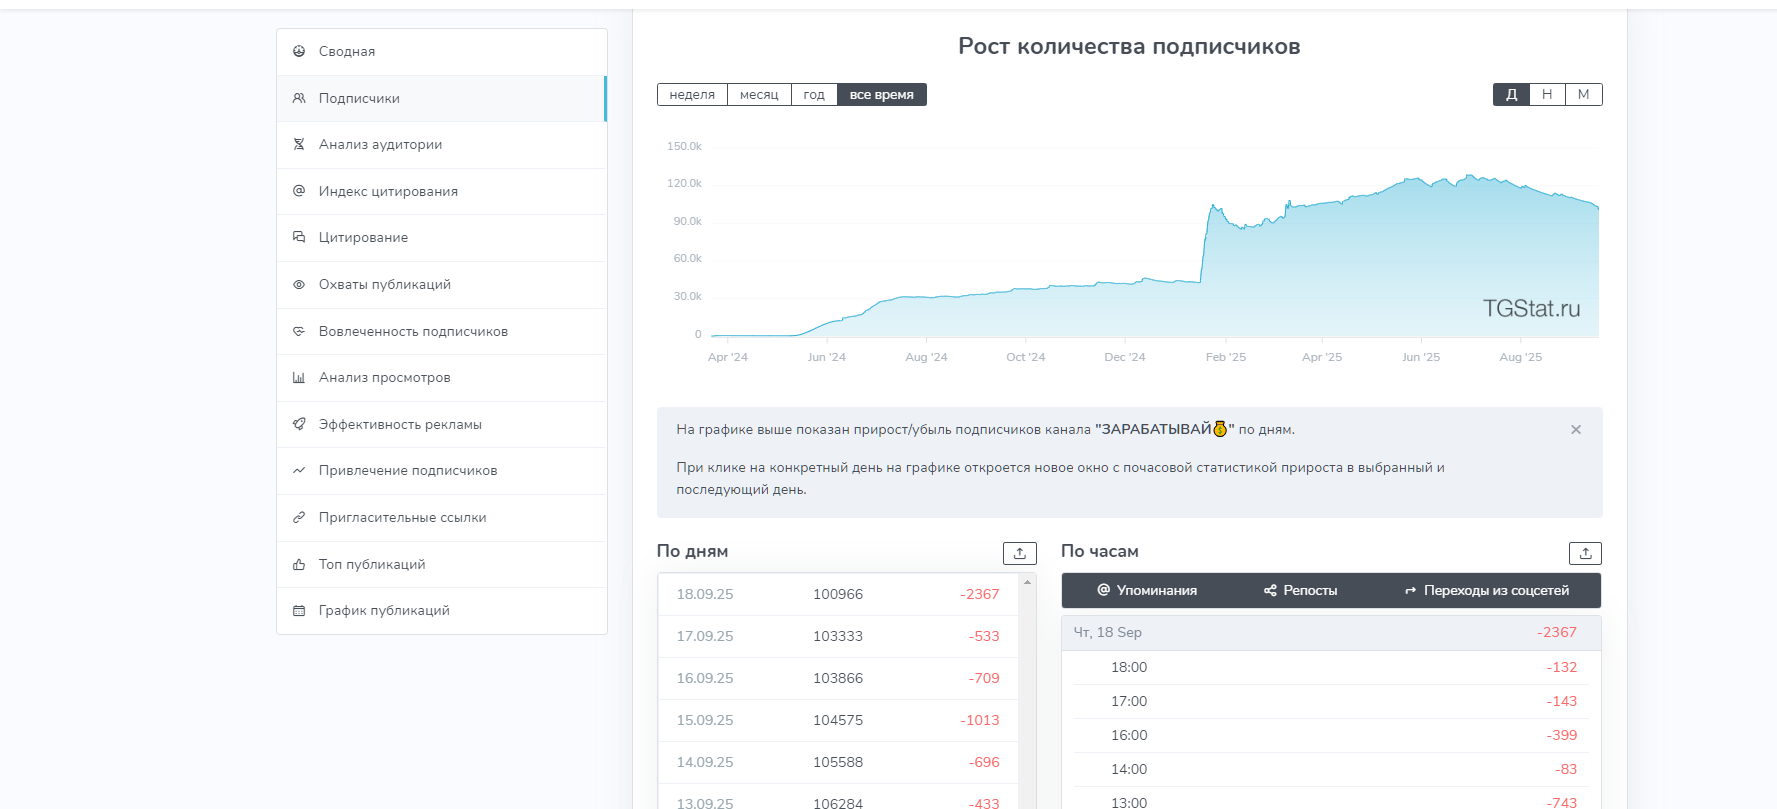This screenshot has width=1777, height=809.
Task: Set chart grouping to 'М' (months)
Action: (1584, 95)
